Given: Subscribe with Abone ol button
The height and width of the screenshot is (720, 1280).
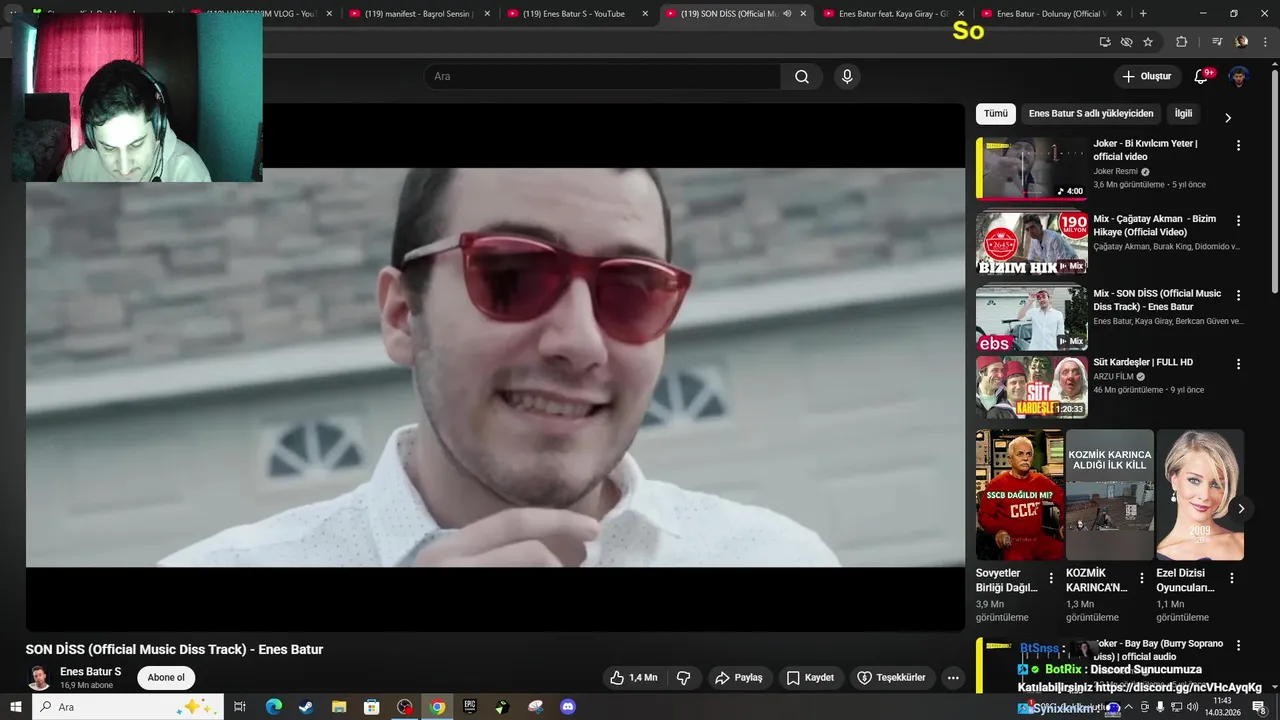Looking at the screenshot, I should point(166,677).
